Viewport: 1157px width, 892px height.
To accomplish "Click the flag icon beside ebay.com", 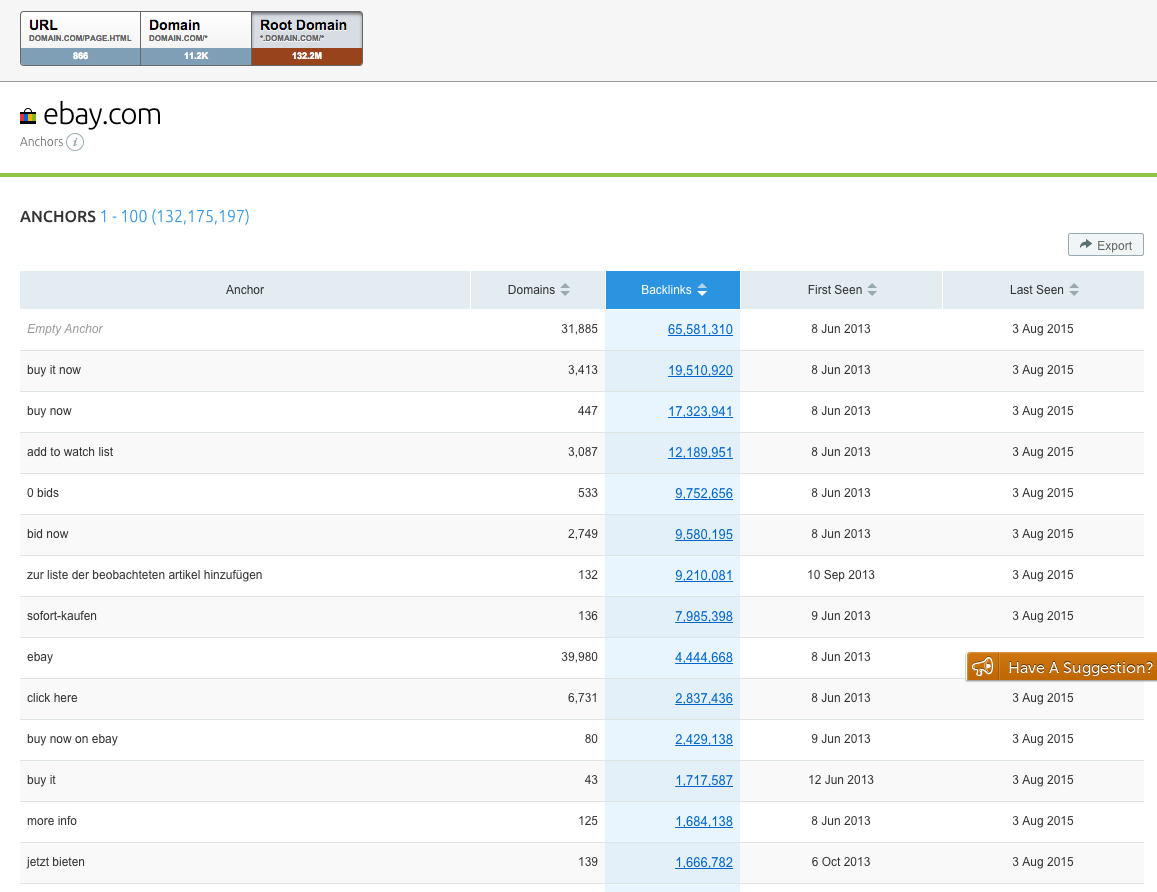I will pos(29,115).
